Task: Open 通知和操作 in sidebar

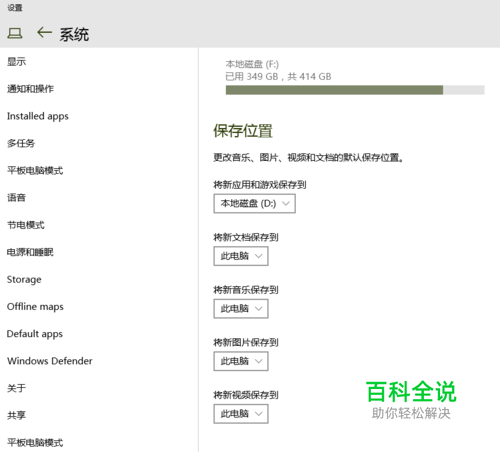Action: point(30,89)
